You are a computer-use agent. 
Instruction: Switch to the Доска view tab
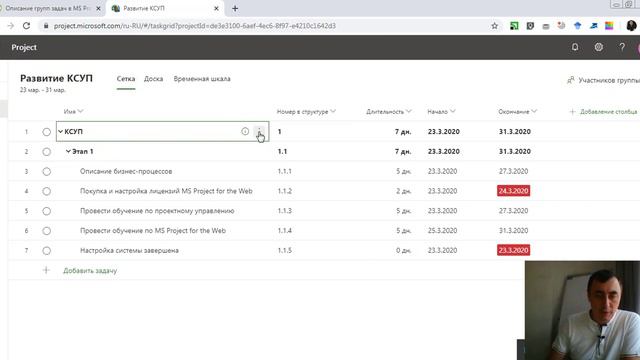coord(153,79)
